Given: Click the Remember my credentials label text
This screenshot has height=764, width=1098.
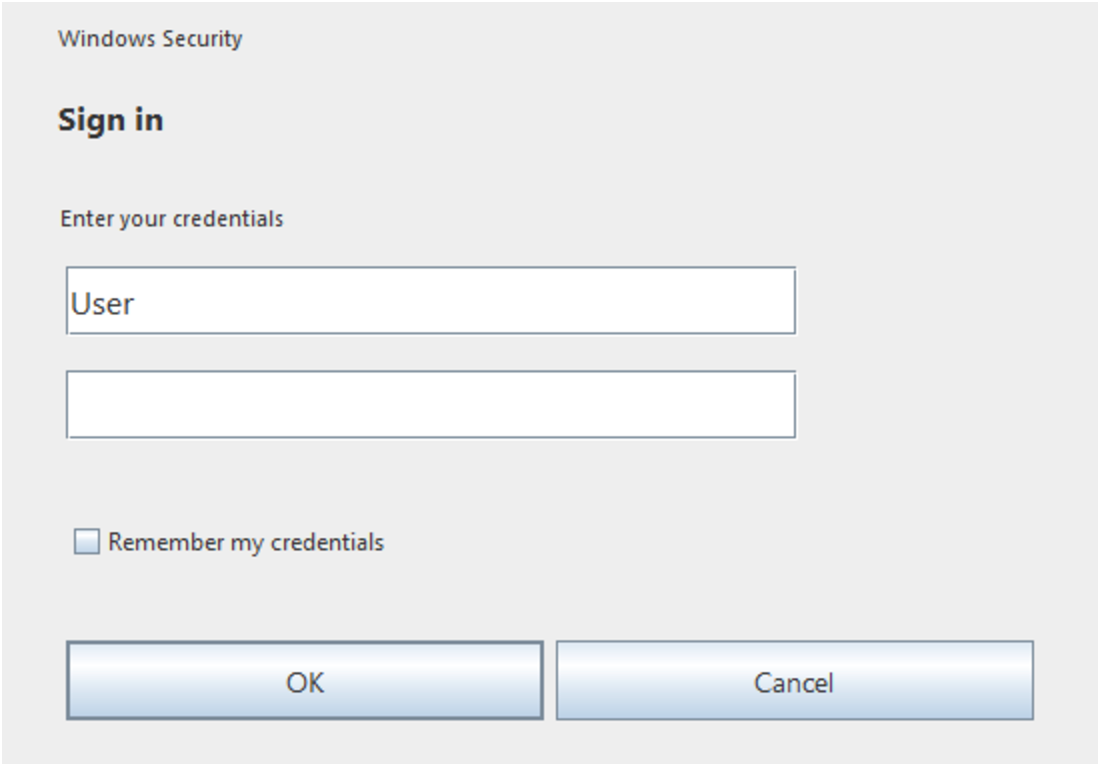Looking at the screenshot, I should (246, 543).
